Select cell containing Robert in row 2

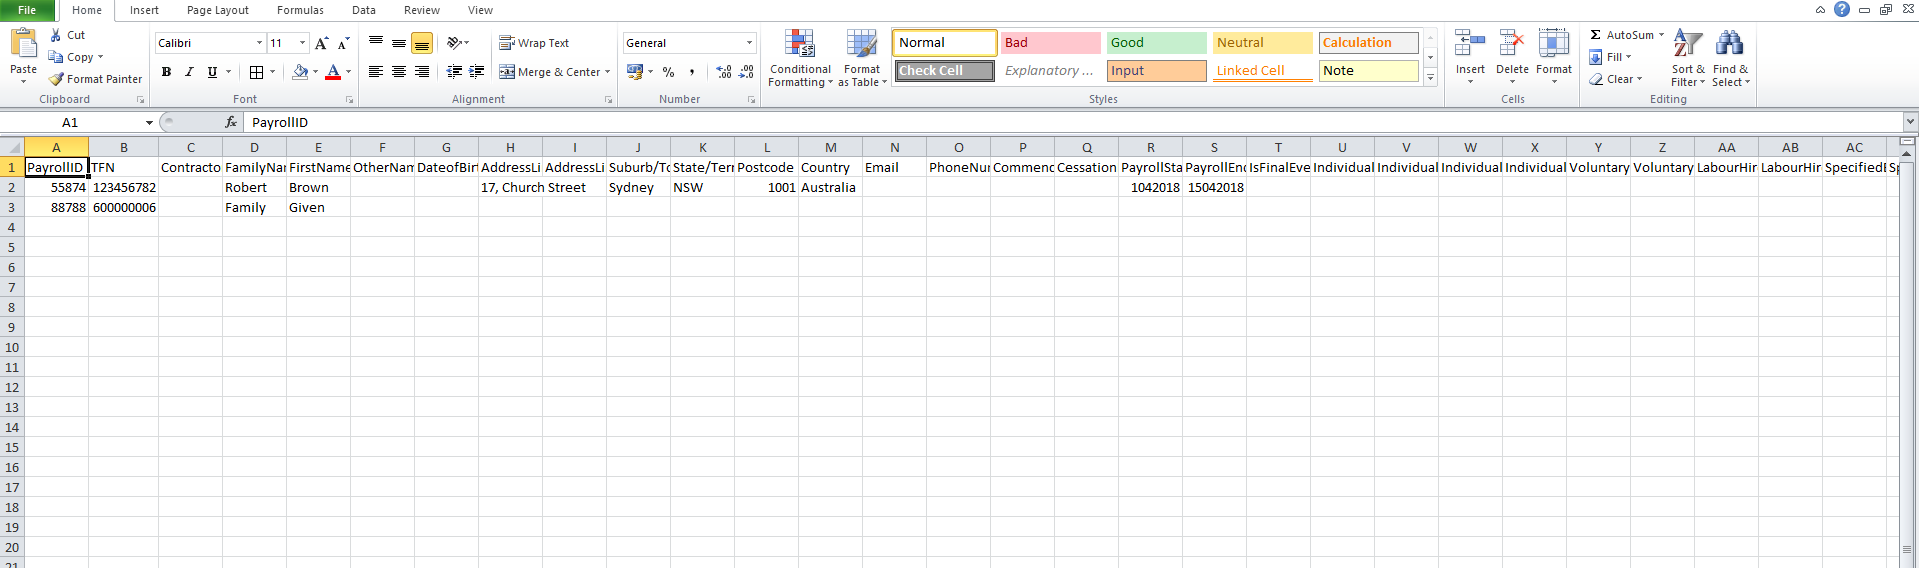pyautogui.click(x=254, y=187)
